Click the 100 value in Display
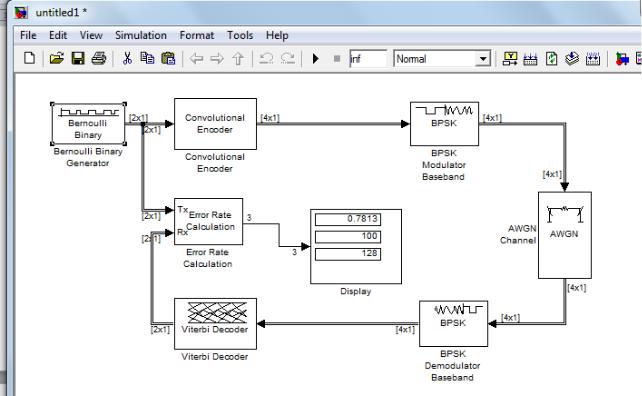This screenshot has height=396, width=642. pos(348,236)
